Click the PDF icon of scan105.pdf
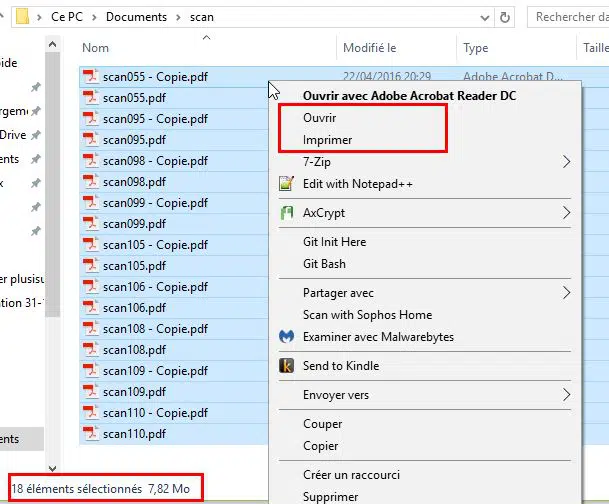 tap(91, 265)
